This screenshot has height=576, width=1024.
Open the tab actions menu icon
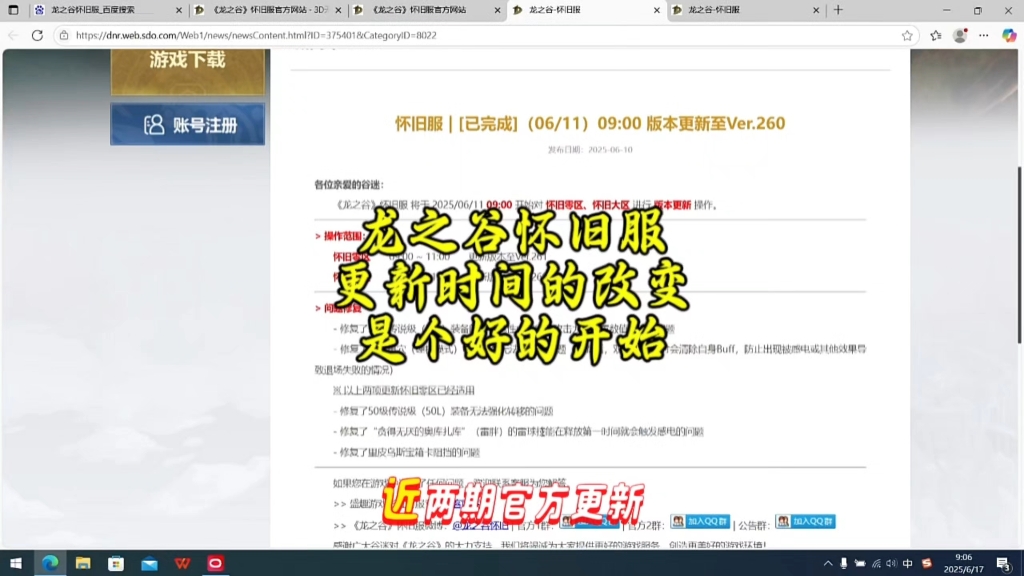13,10
